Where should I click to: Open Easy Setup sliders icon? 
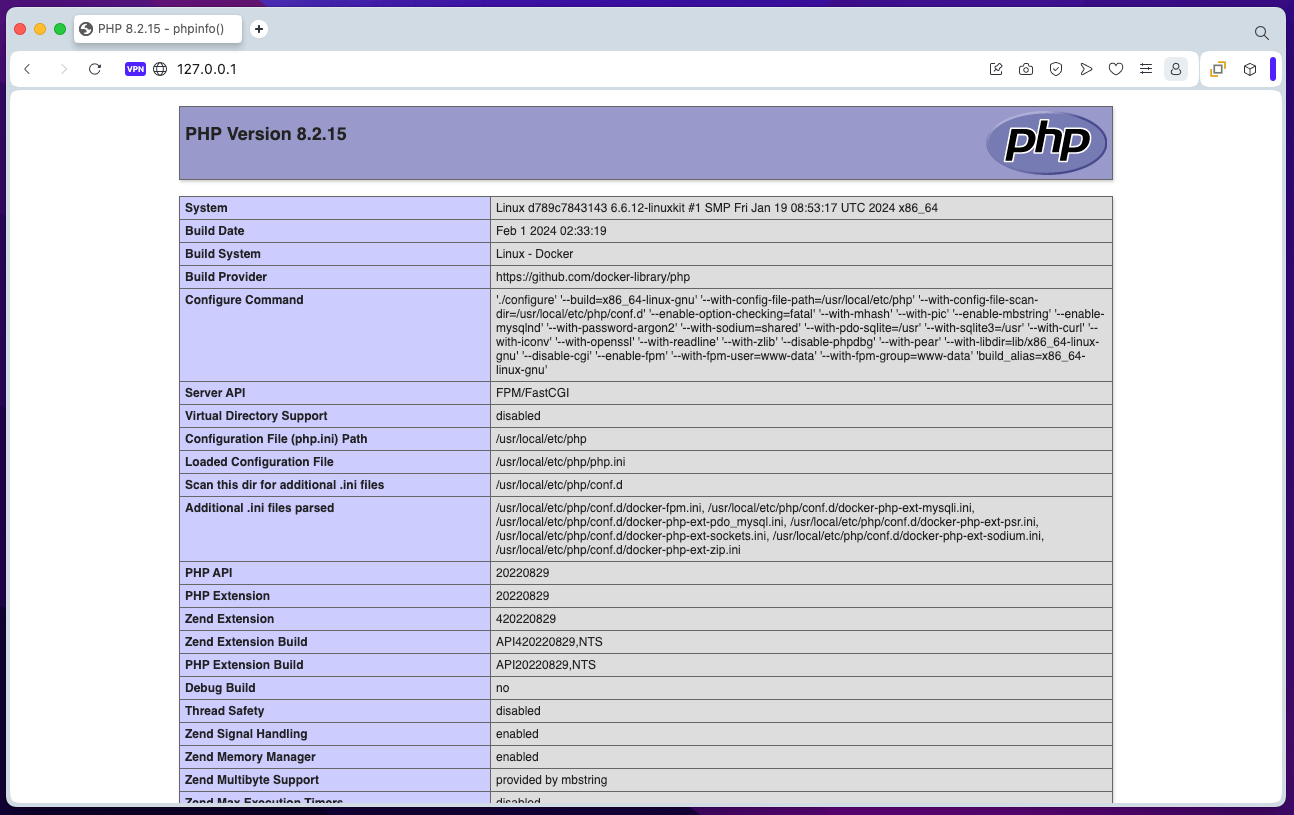tap(1146, 69)
